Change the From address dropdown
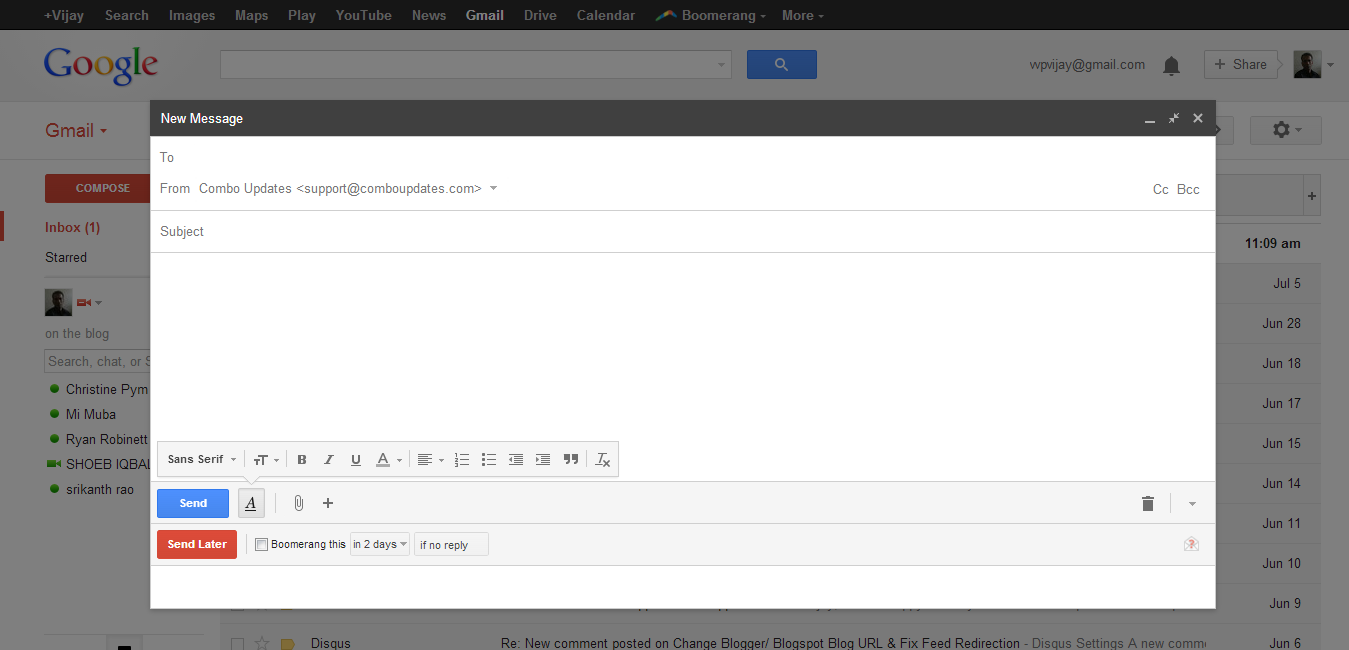Viewport: 1349px width, 650px height. pyautogui.click(x=348, y=188)
